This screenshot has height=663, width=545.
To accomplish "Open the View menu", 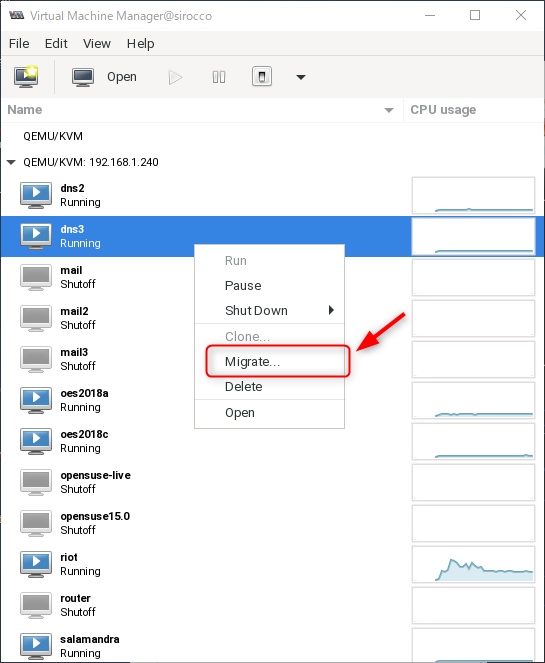I will [x=97, y=44].
